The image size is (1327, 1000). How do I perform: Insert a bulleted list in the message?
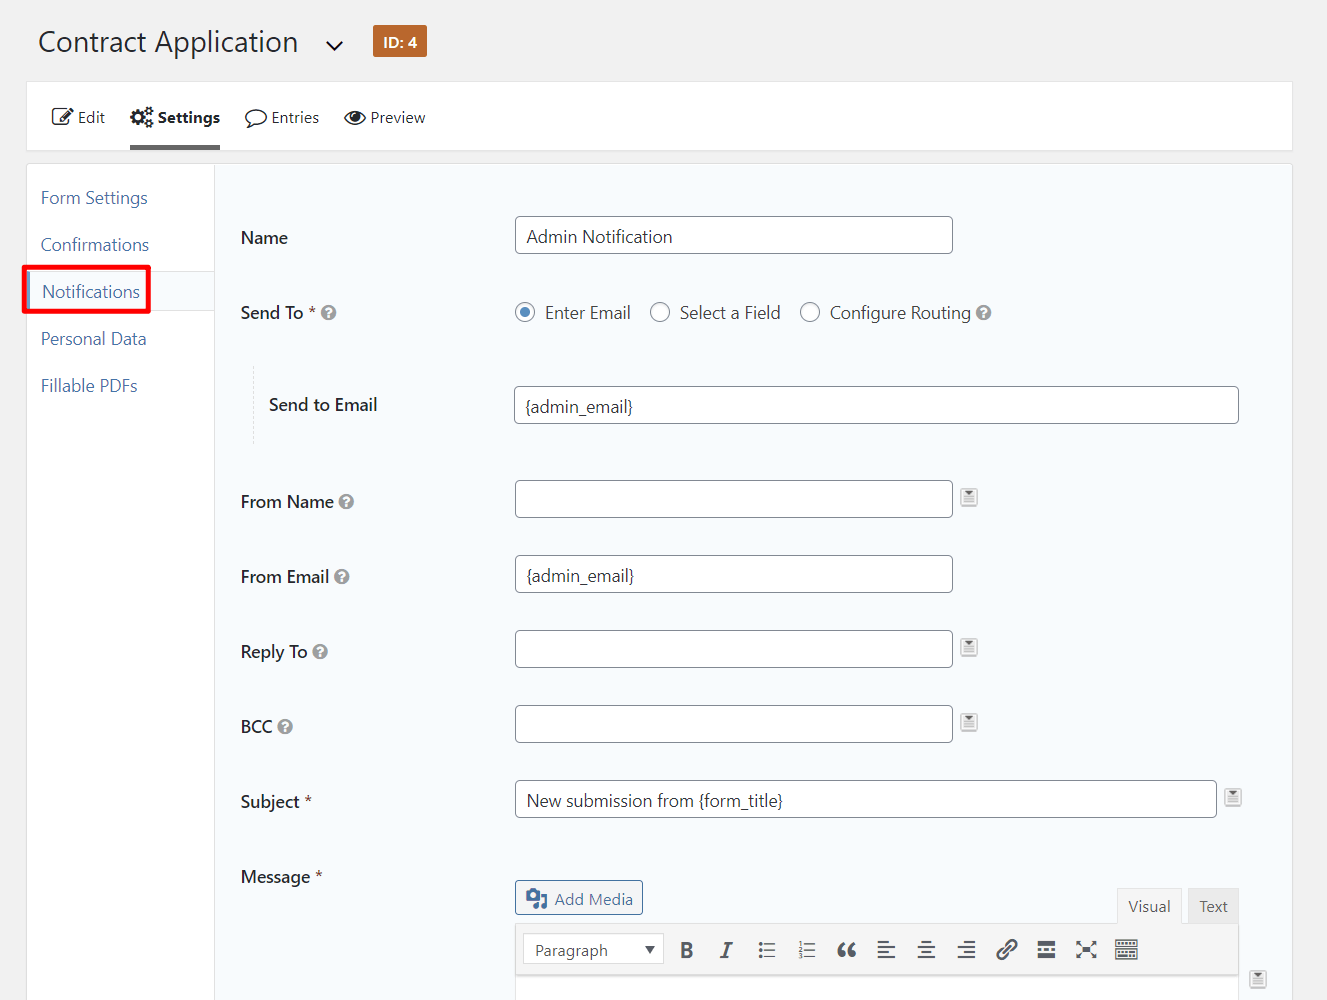click(x=766, y=949)
